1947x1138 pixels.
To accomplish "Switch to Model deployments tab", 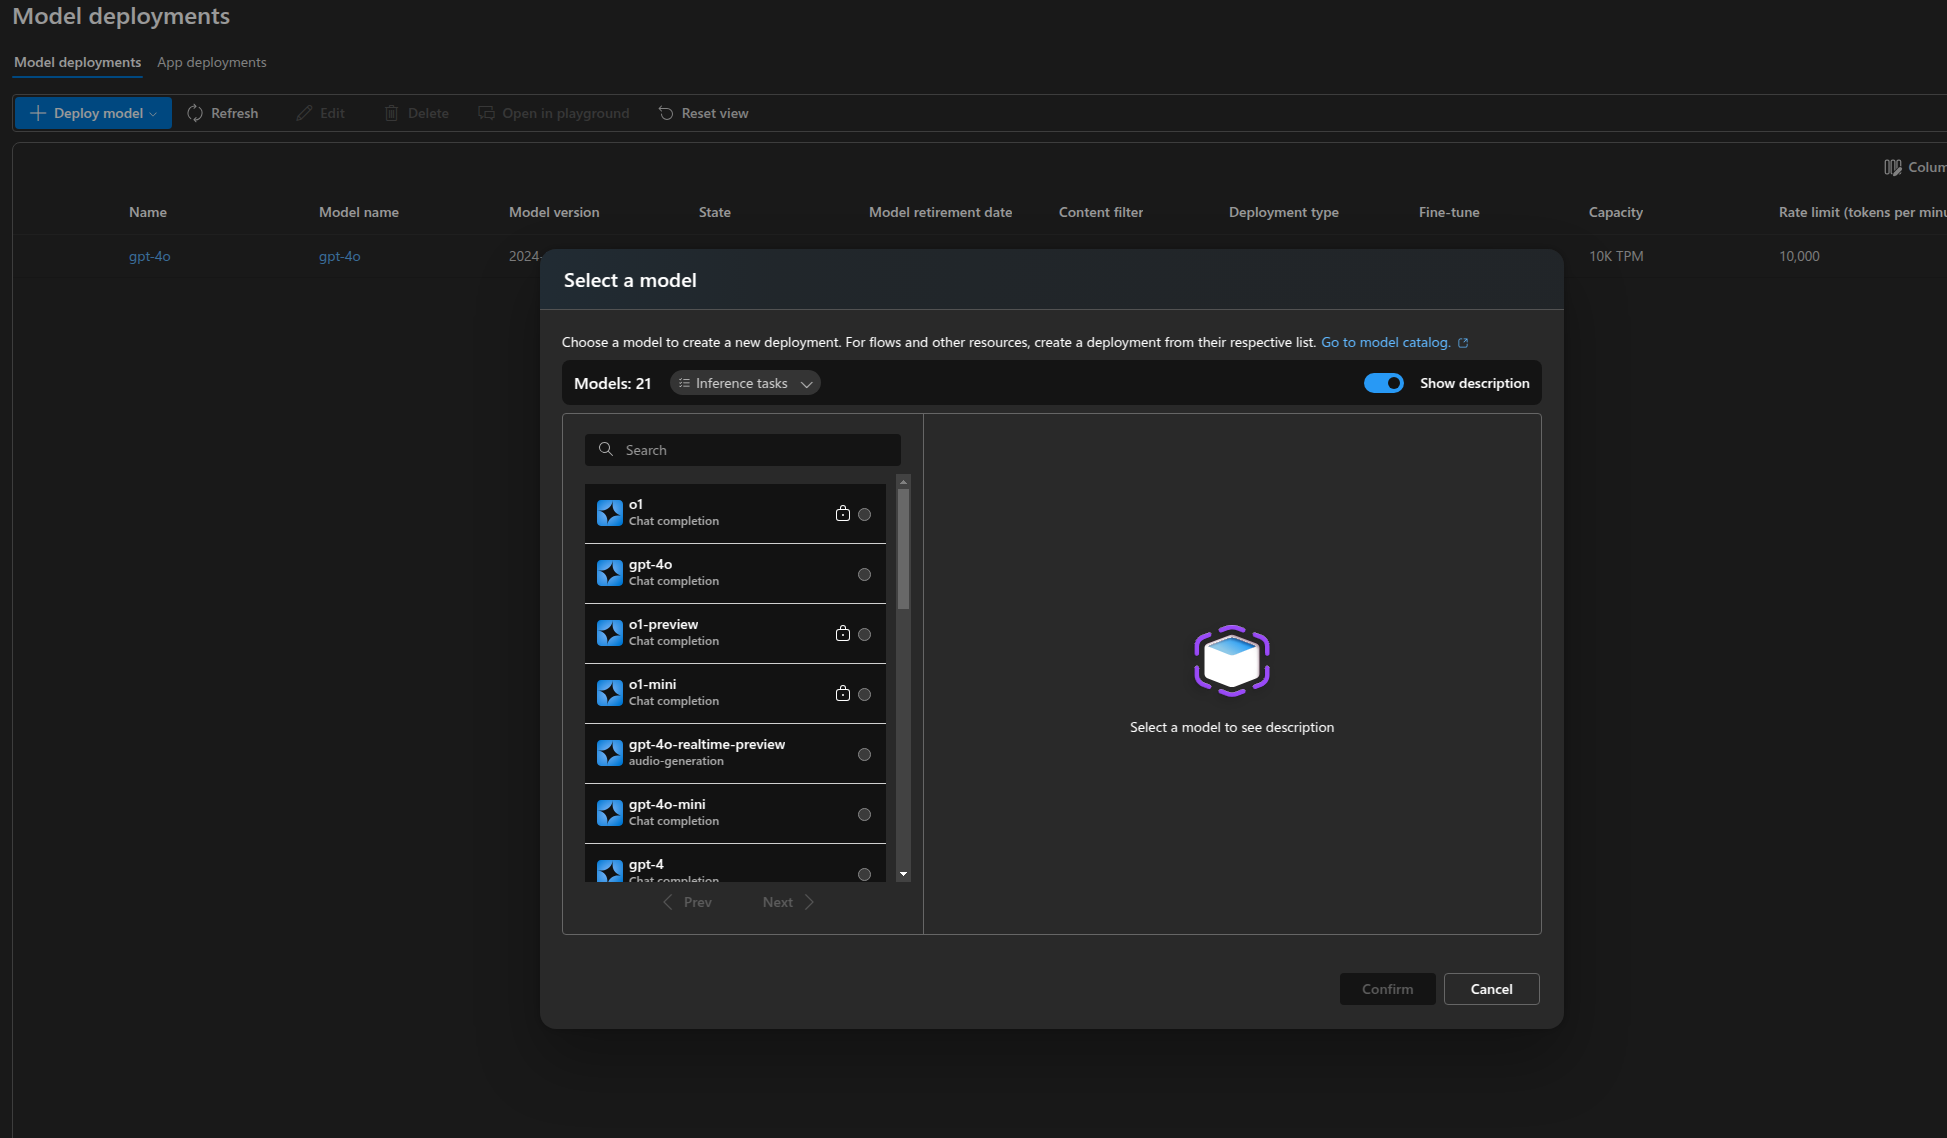I will 77,62.
